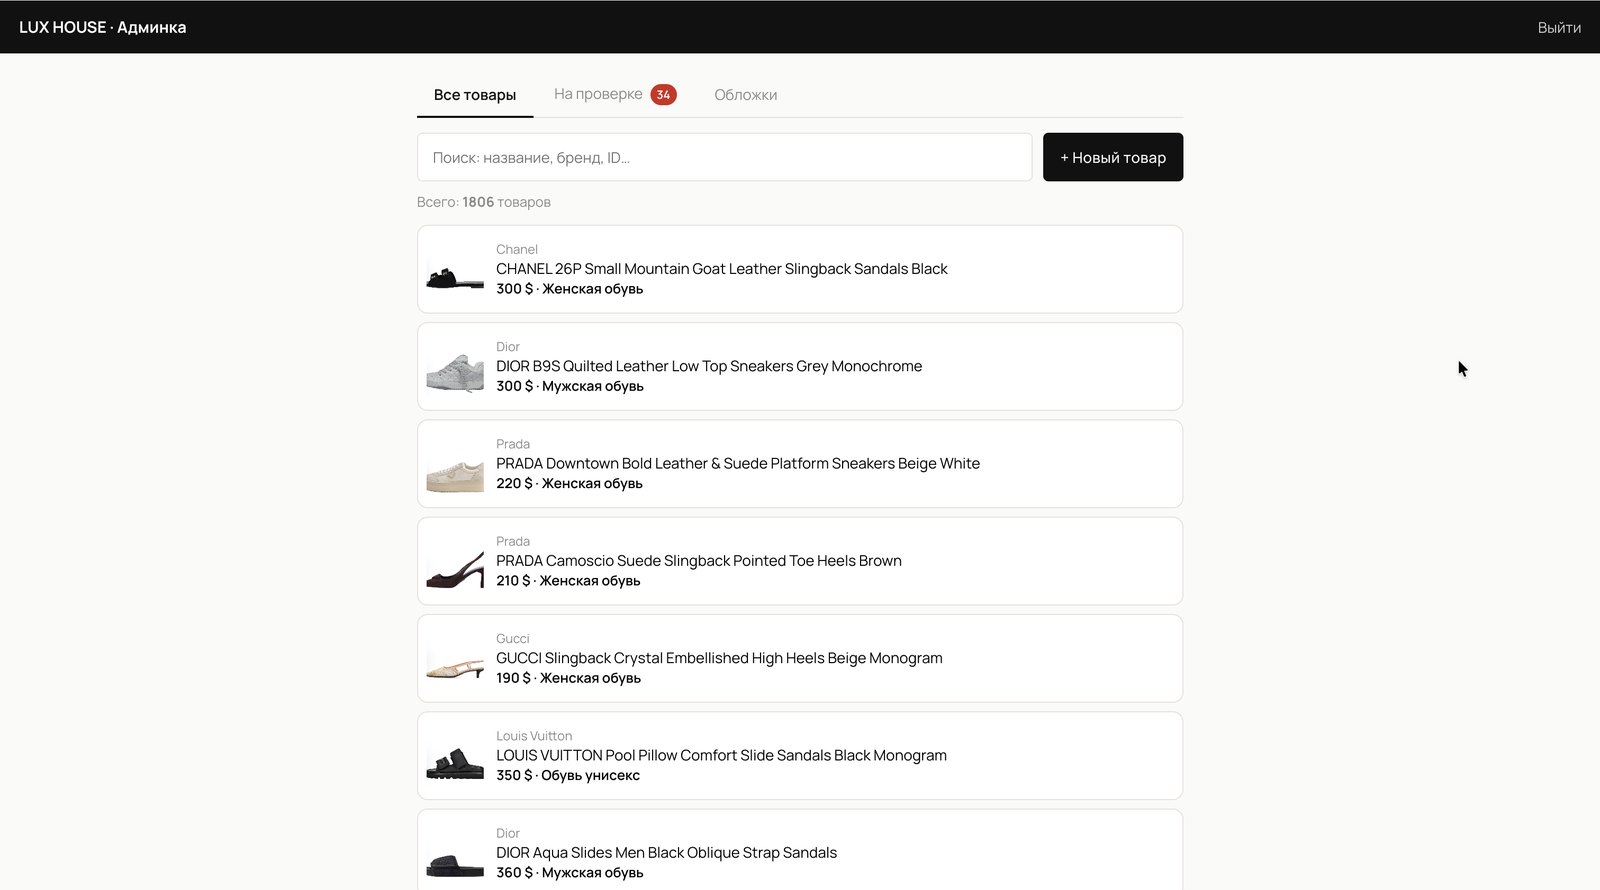Click the LUX HOUSE · Админка logo

coord(102,28)
